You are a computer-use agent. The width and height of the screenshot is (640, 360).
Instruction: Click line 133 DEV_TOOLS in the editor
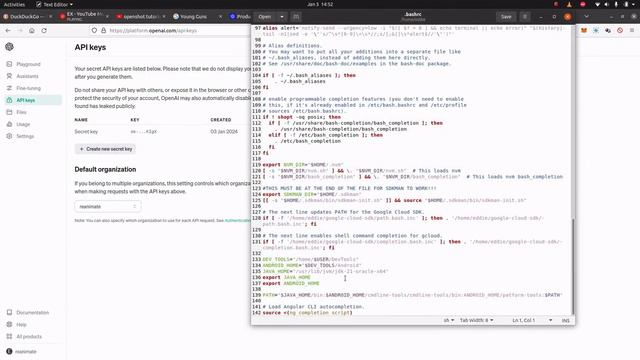click(x=310, y=260)
